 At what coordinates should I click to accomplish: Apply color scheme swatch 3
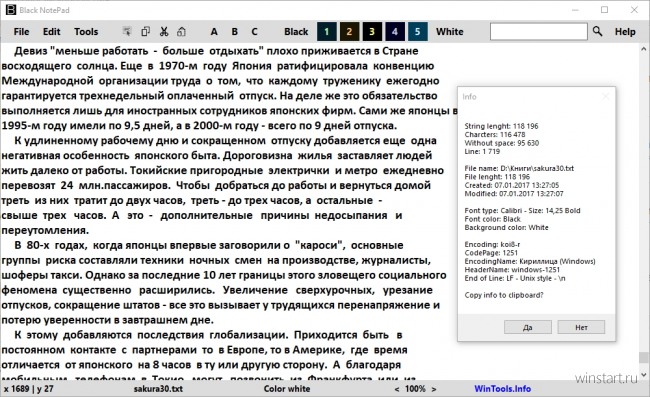coord(372,31)
